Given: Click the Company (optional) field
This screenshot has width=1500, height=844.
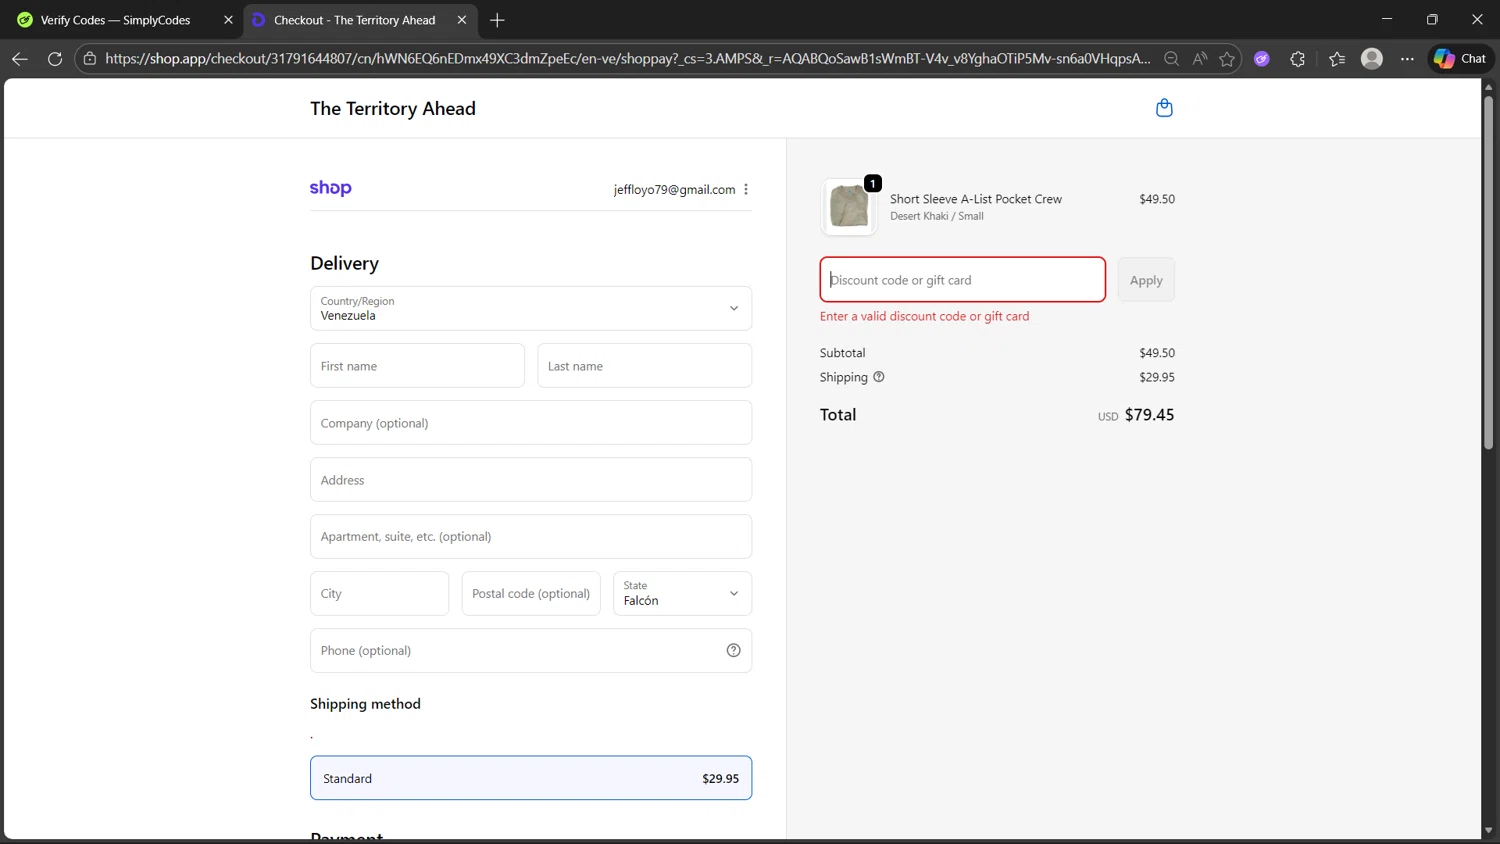Looking at the screenshot, I should [x=531, y=423].
